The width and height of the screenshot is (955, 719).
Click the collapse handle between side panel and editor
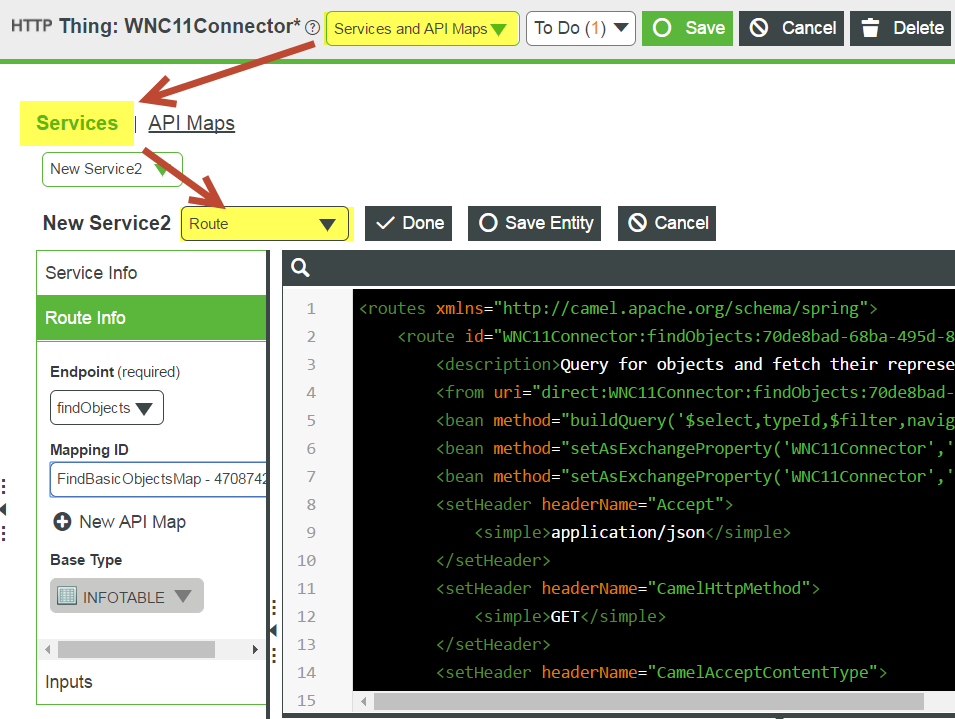(x=273, y=630)
